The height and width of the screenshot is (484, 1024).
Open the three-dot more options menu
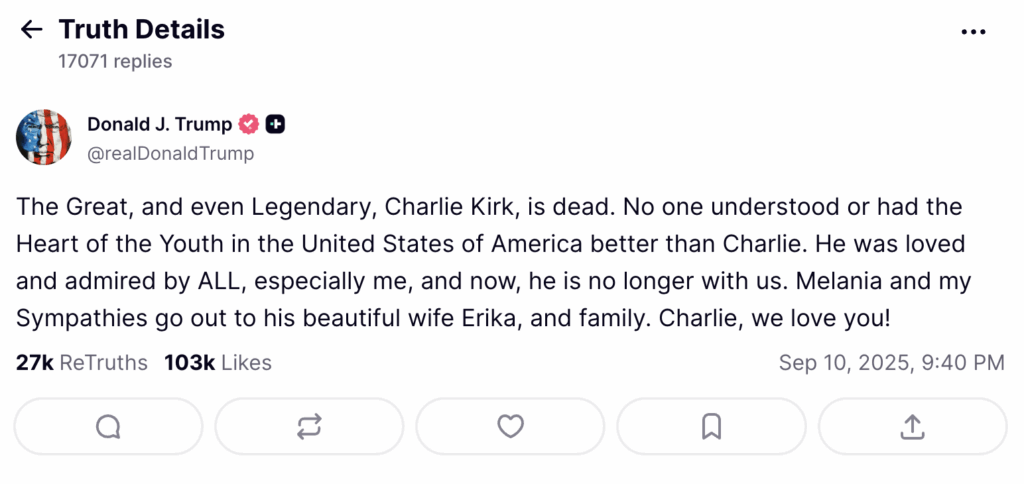(972, 32)
